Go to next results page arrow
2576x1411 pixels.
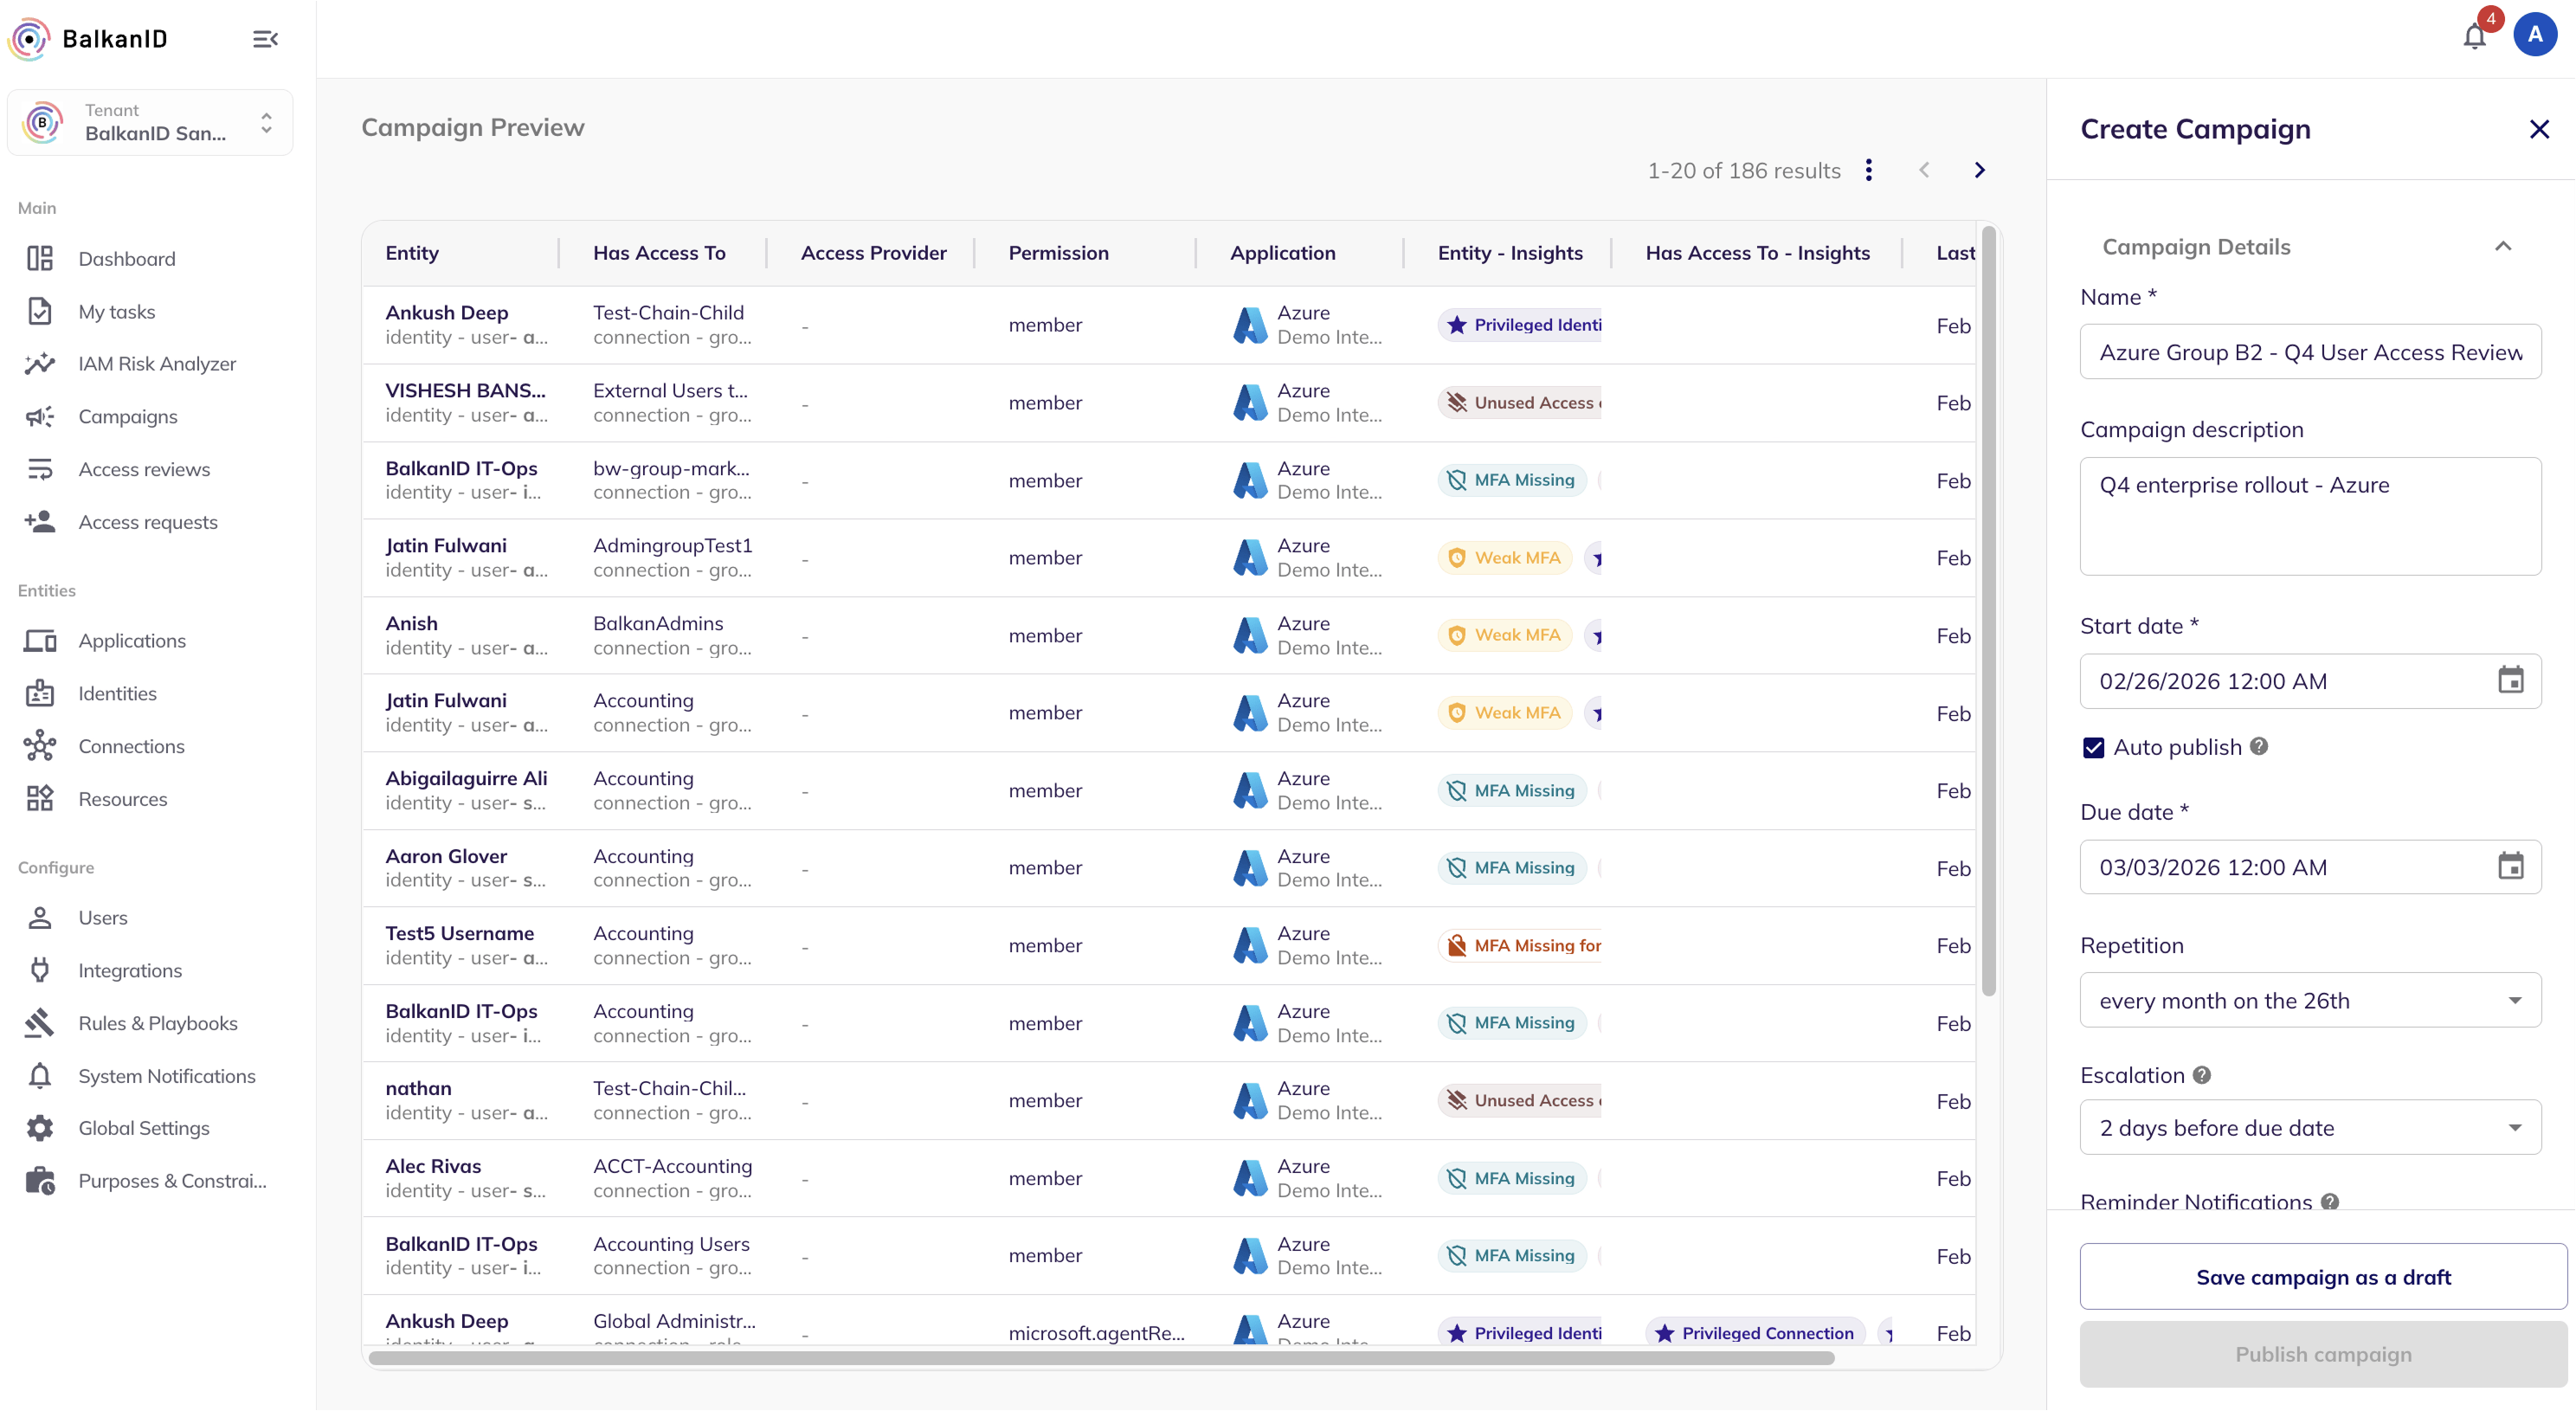tap(1979, 170)
